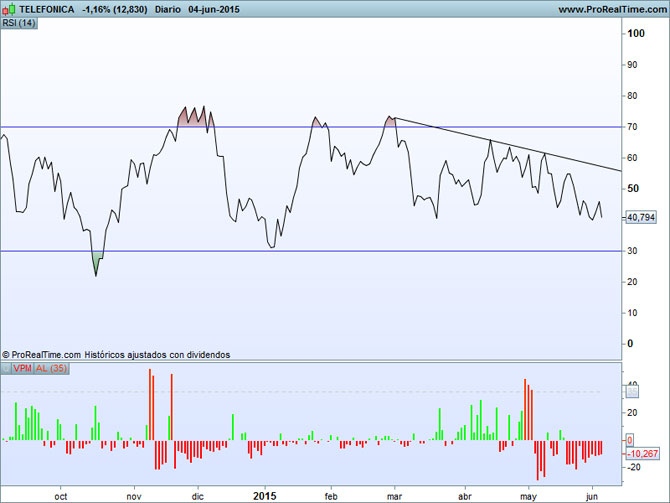The width and height of the screenshot is (670, 503).
Task: Click the 30 oversold level axis label
Action: coord(632,251)
